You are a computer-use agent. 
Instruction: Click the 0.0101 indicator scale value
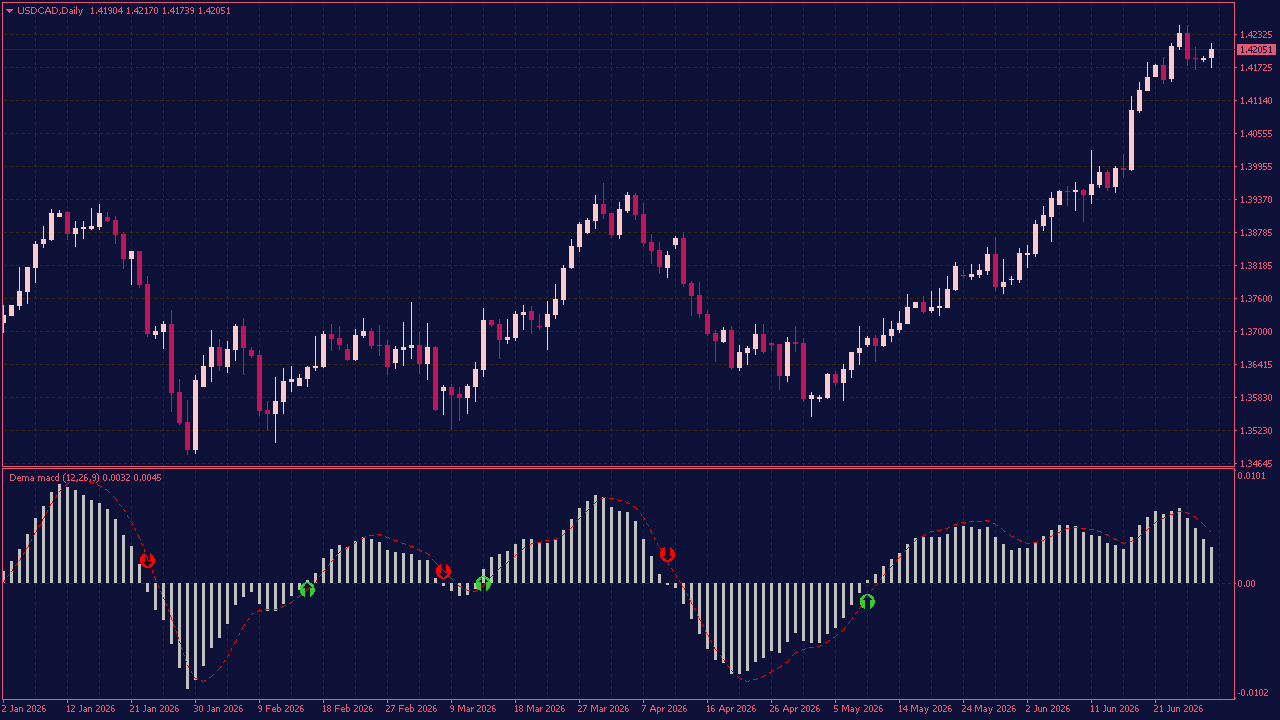pyautogui.click(x=1252, y=476)
